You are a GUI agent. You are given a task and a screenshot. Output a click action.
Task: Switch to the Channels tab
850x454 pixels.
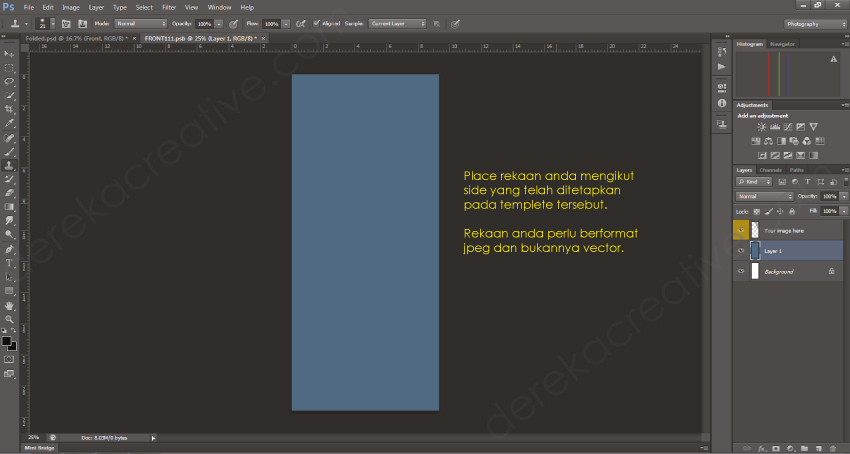click(770, 170)
